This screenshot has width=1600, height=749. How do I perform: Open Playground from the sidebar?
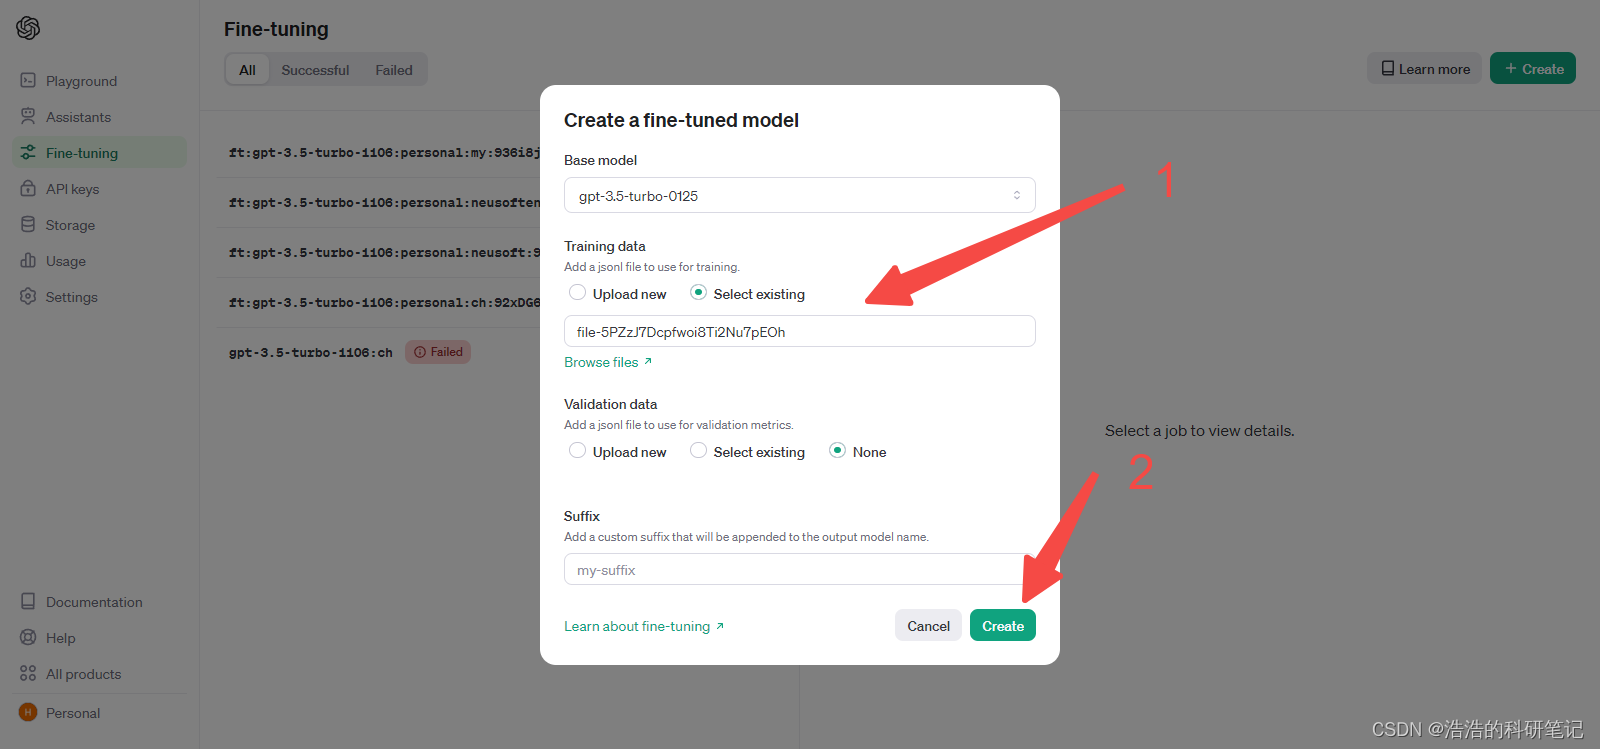pyautogui.click(x=99, y=81)
